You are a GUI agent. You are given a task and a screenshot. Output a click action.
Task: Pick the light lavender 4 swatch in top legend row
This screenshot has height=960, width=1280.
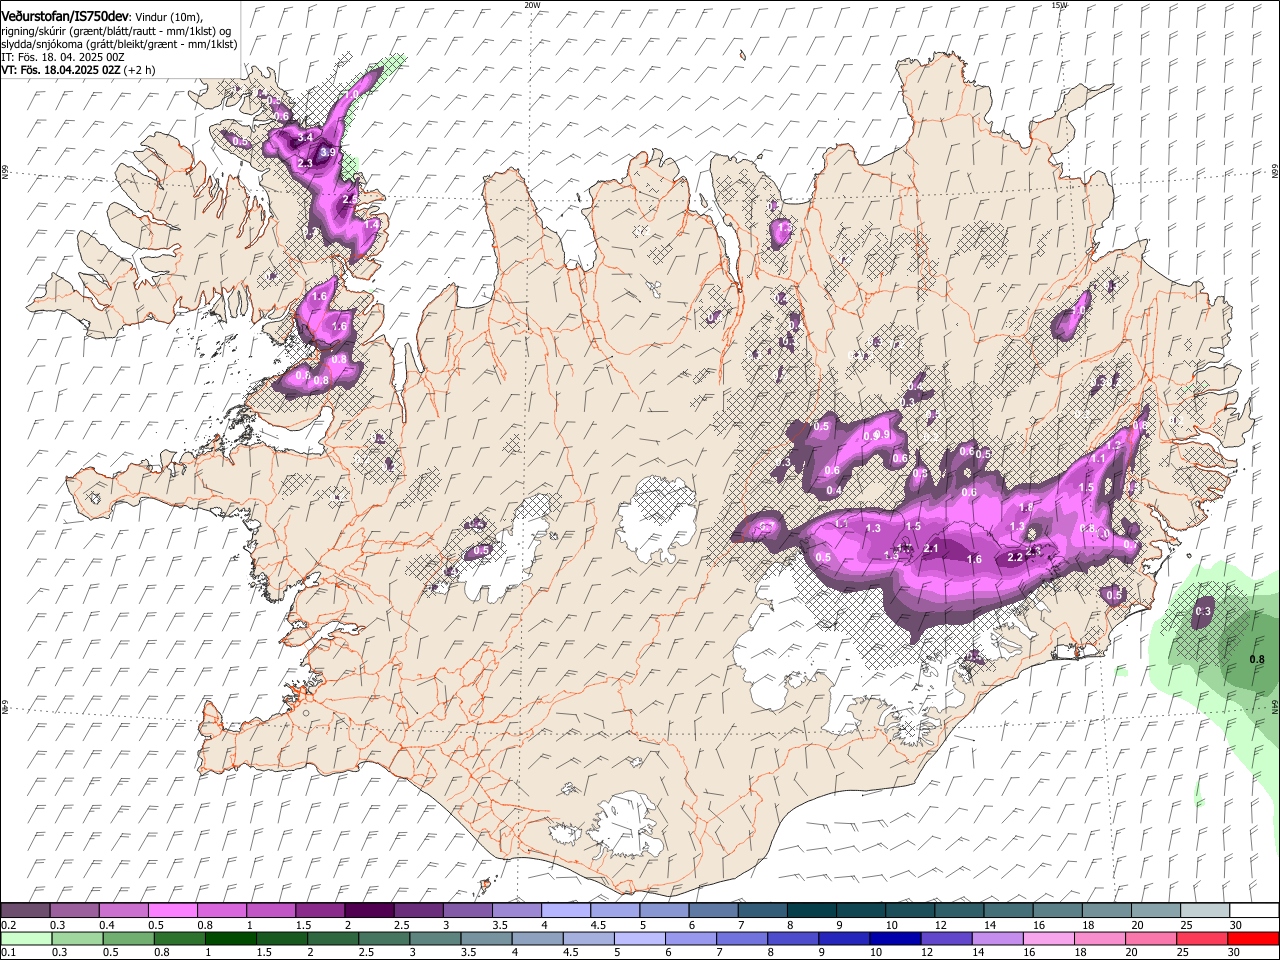(564, 911)
